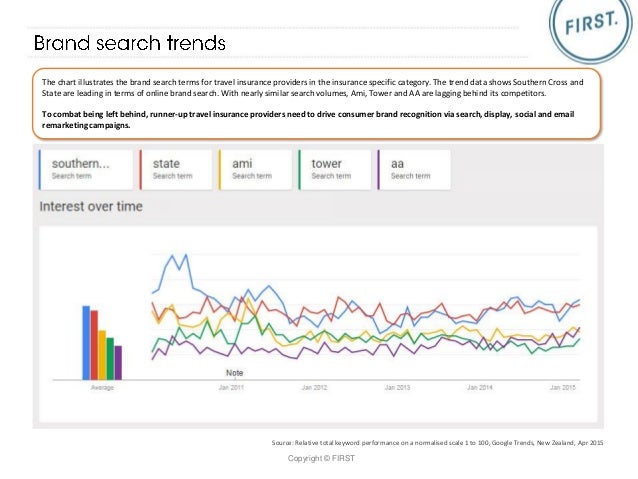Click the FIRST circular logo stamp
Screen dimensions: 638x479
(591, 25)
